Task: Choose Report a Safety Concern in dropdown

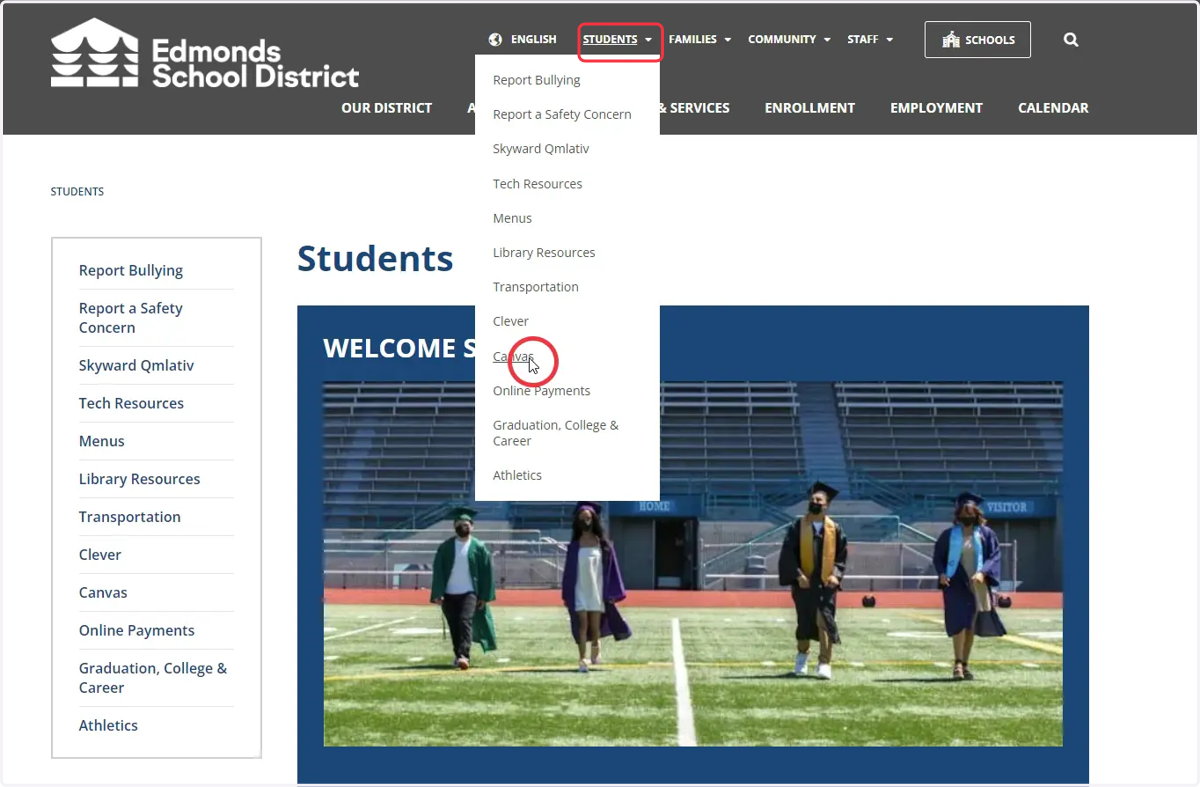Action: click(562, 115)
